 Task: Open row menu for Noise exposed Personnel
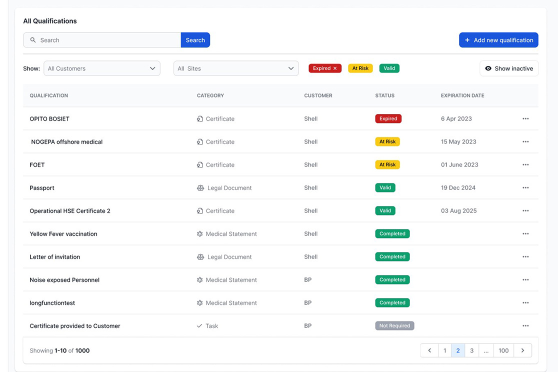(x=525, y=280)
